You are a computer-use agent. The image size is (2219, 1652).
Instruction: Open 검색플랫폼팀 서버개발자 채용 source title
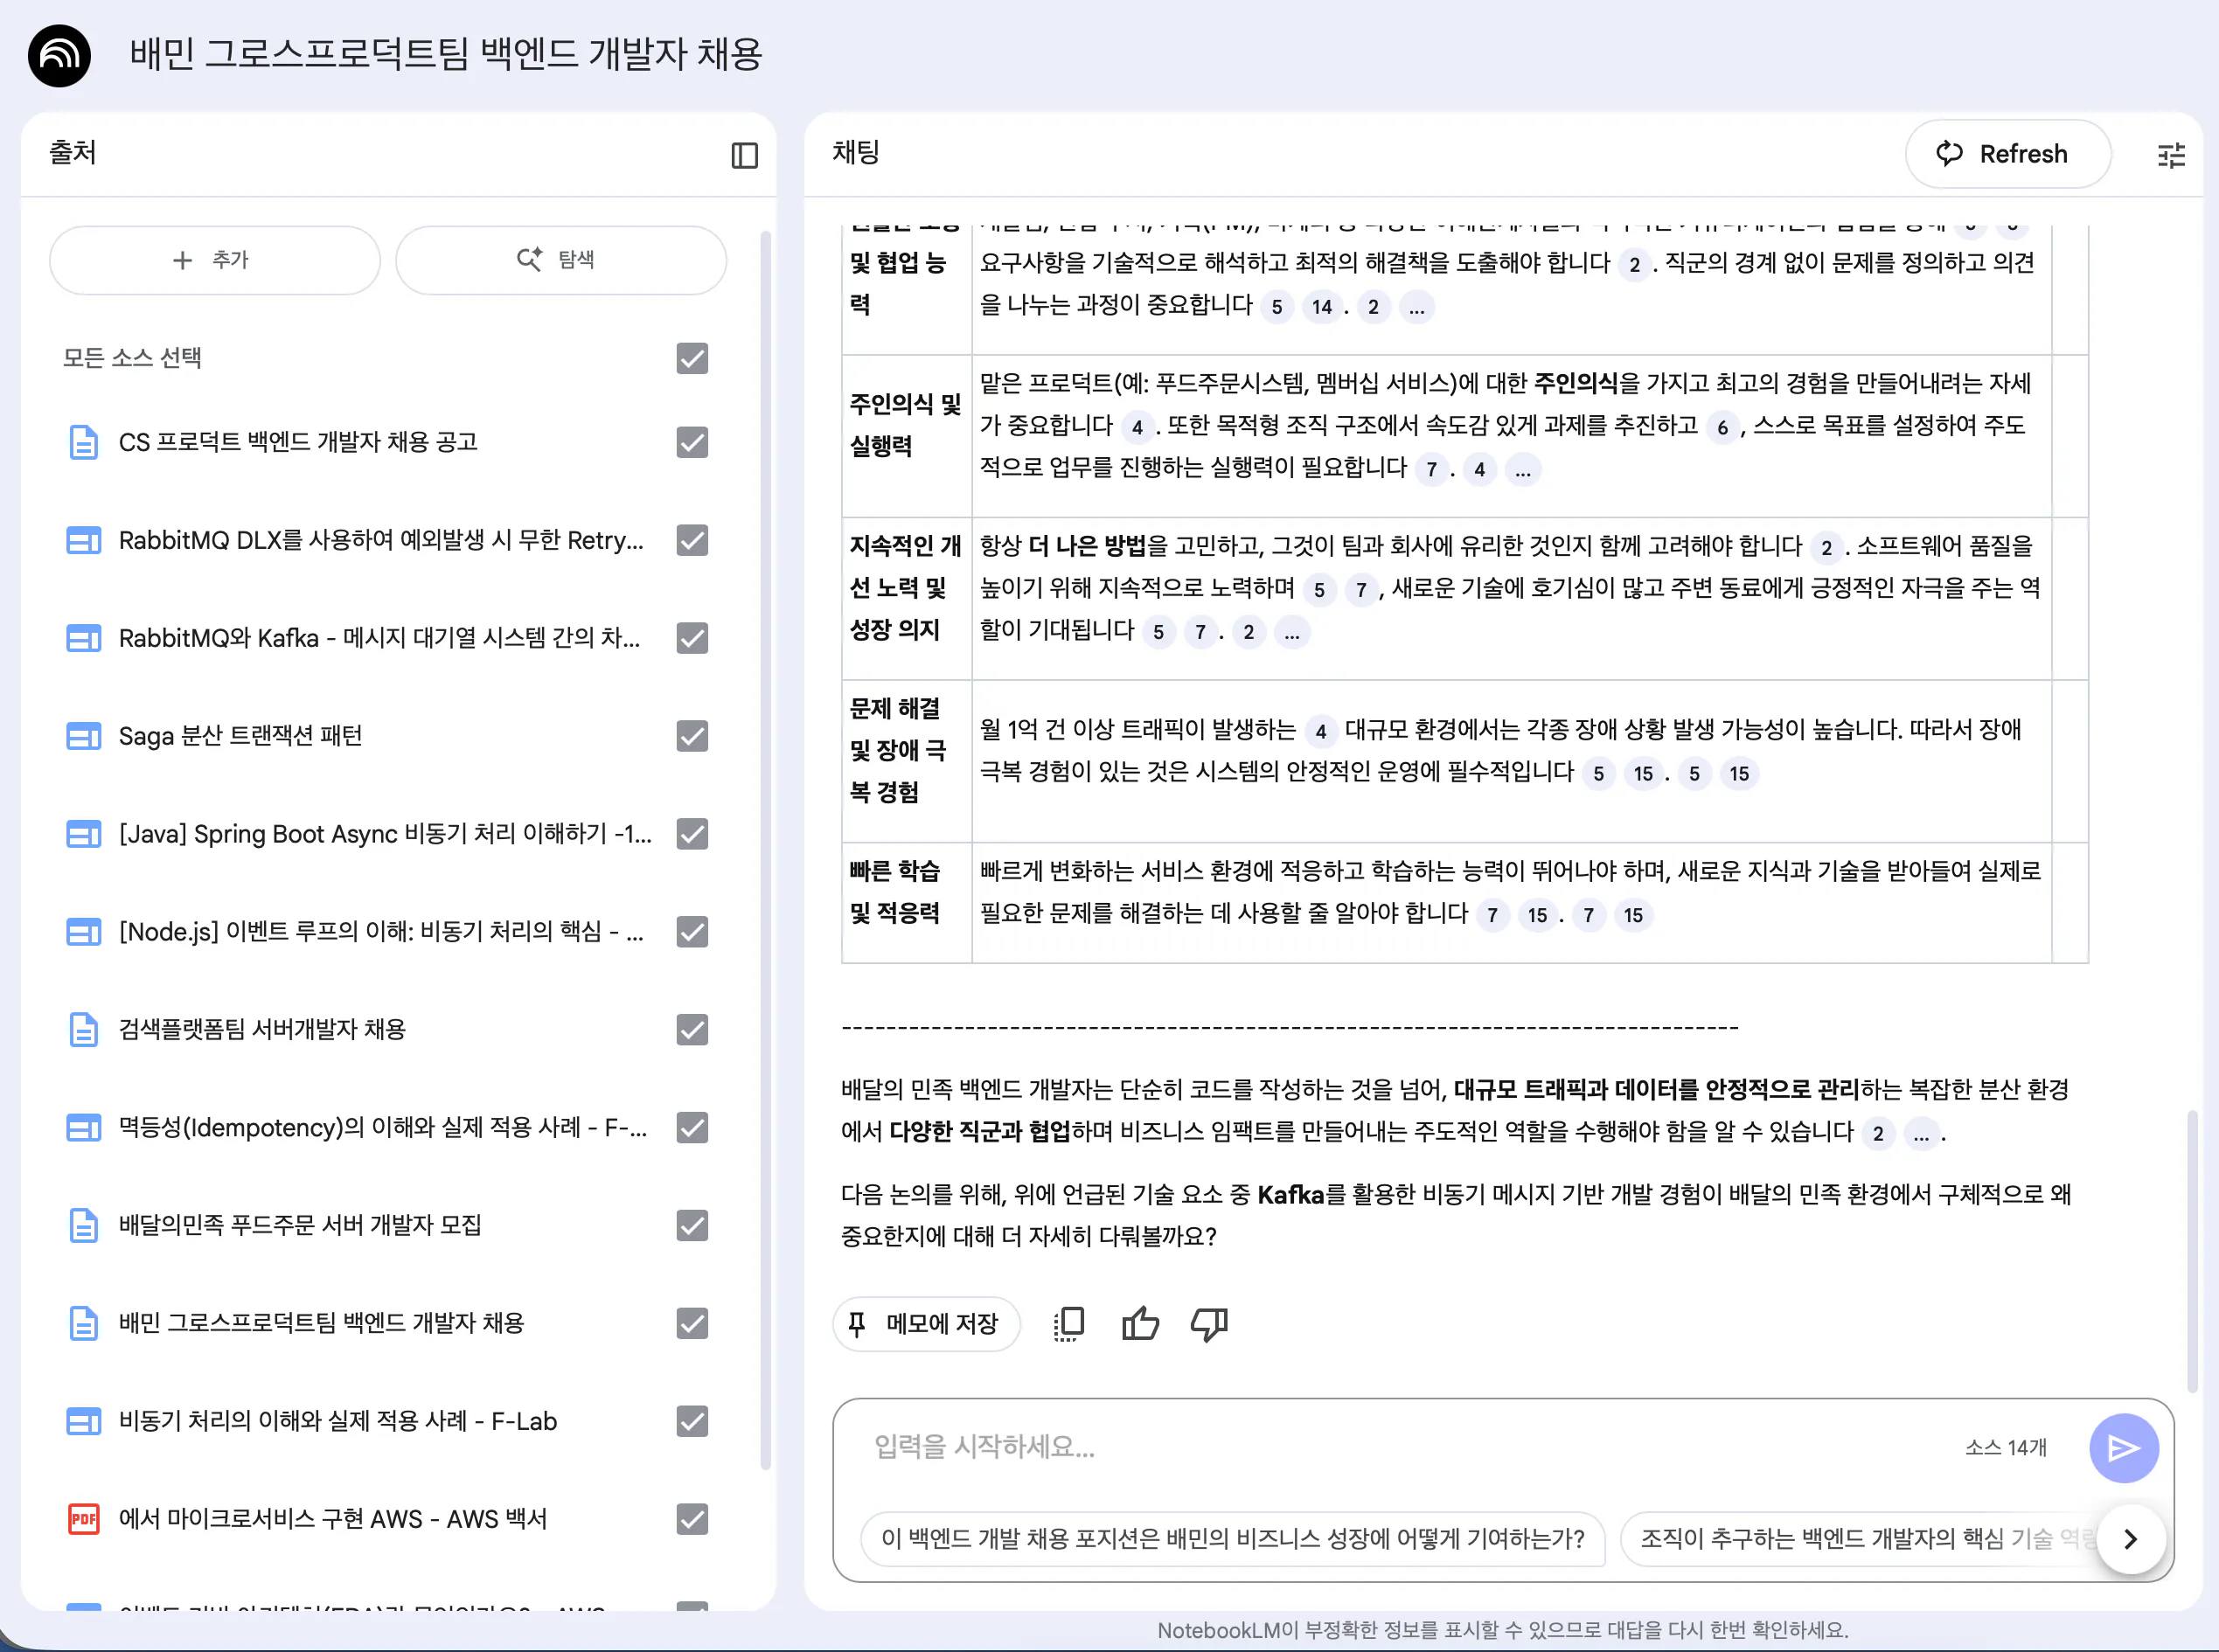[x=262, y=1030]
